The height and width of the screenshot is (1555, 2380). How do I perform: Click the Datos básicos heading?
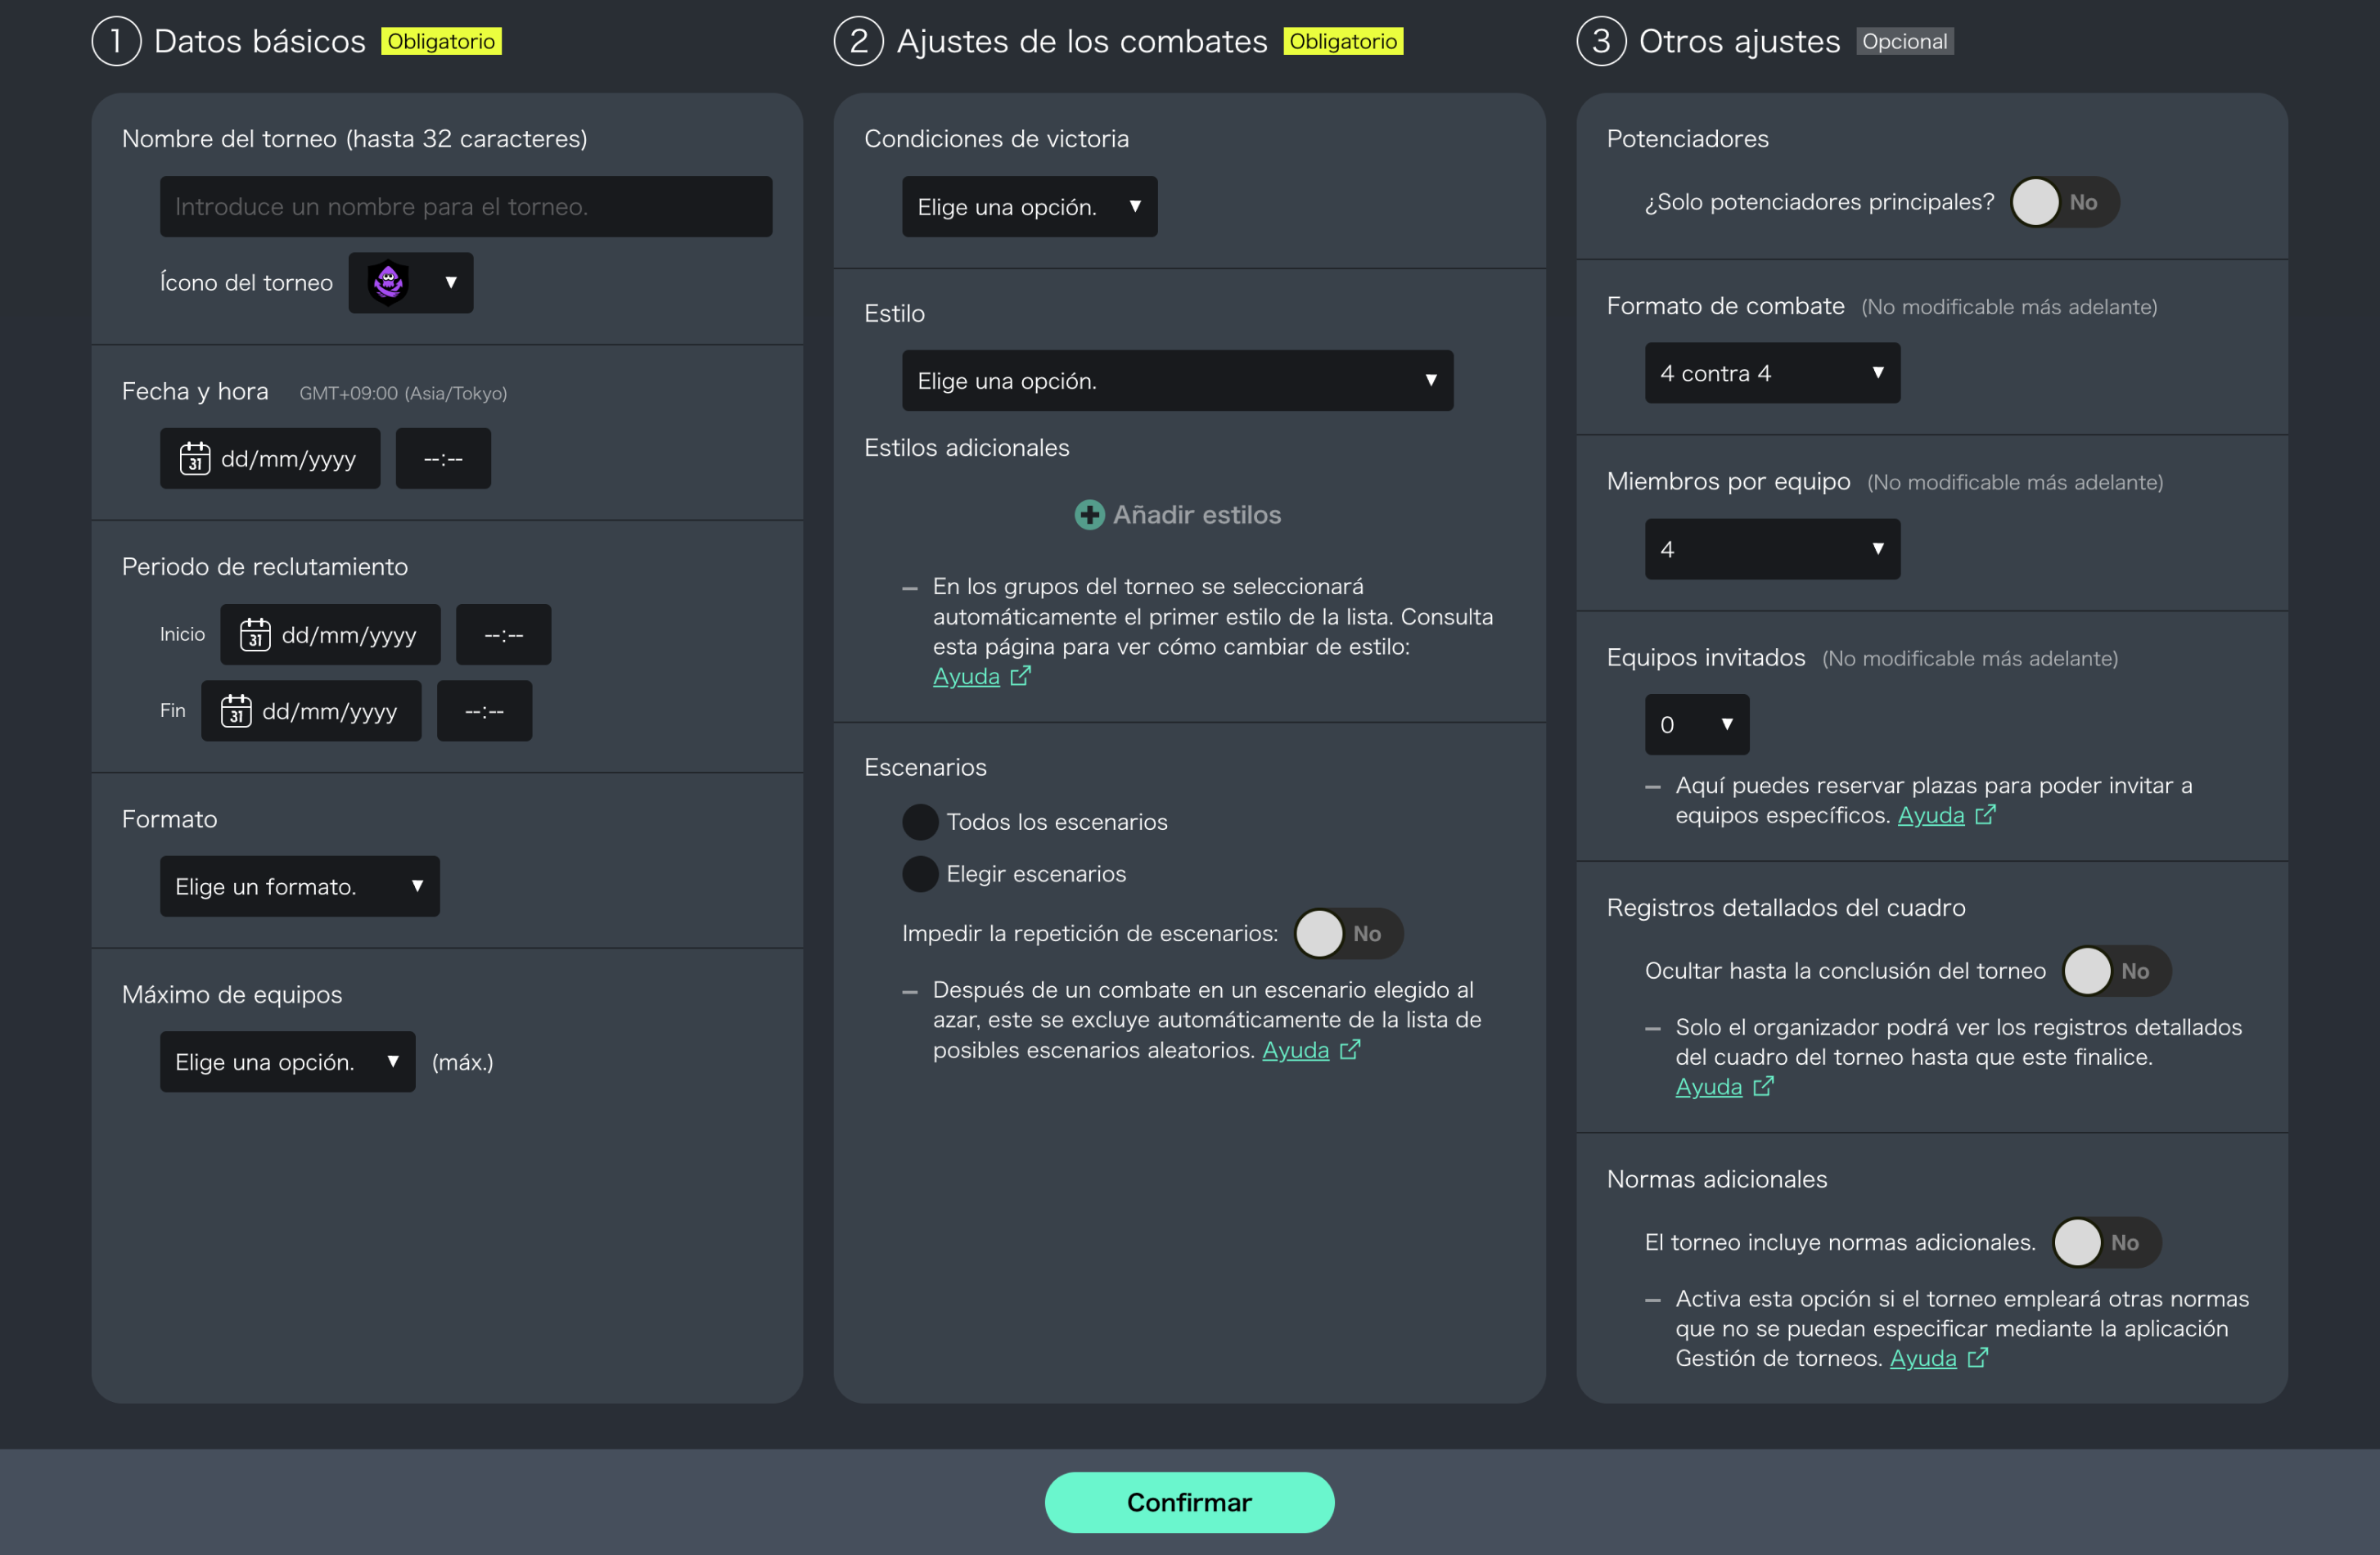260,41
